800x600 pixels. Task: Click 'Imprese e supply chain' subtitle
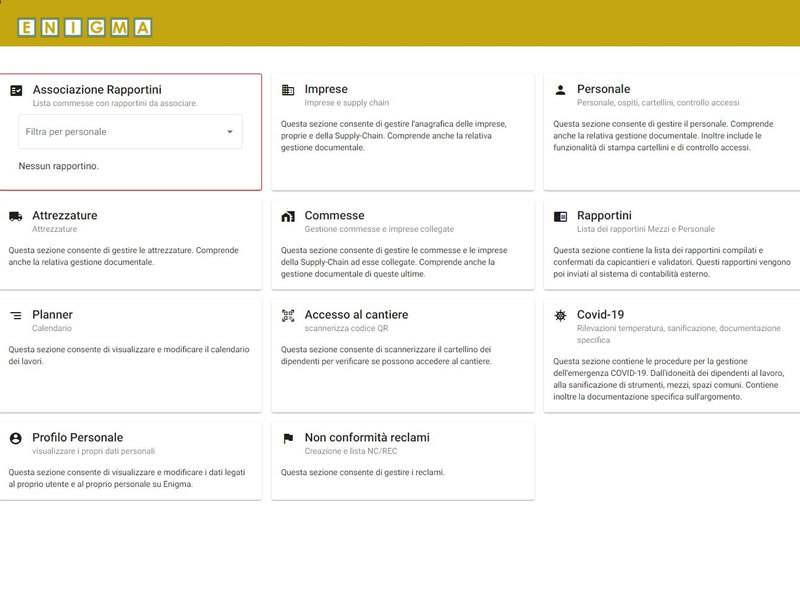tap(347, 103)
